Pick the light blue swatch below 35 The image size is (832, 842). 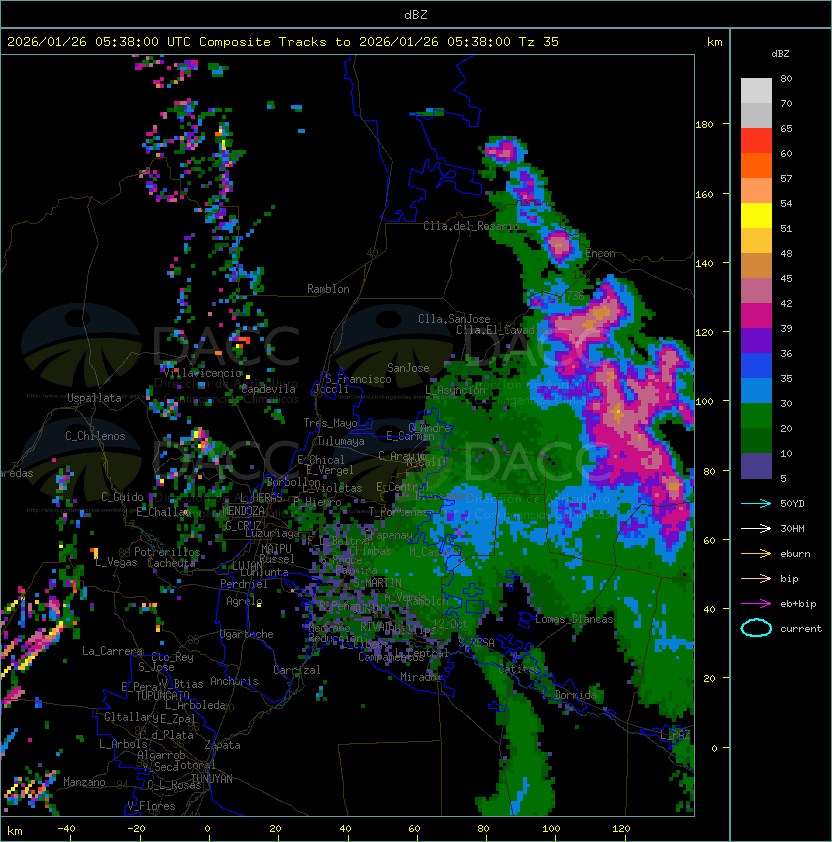756,390
